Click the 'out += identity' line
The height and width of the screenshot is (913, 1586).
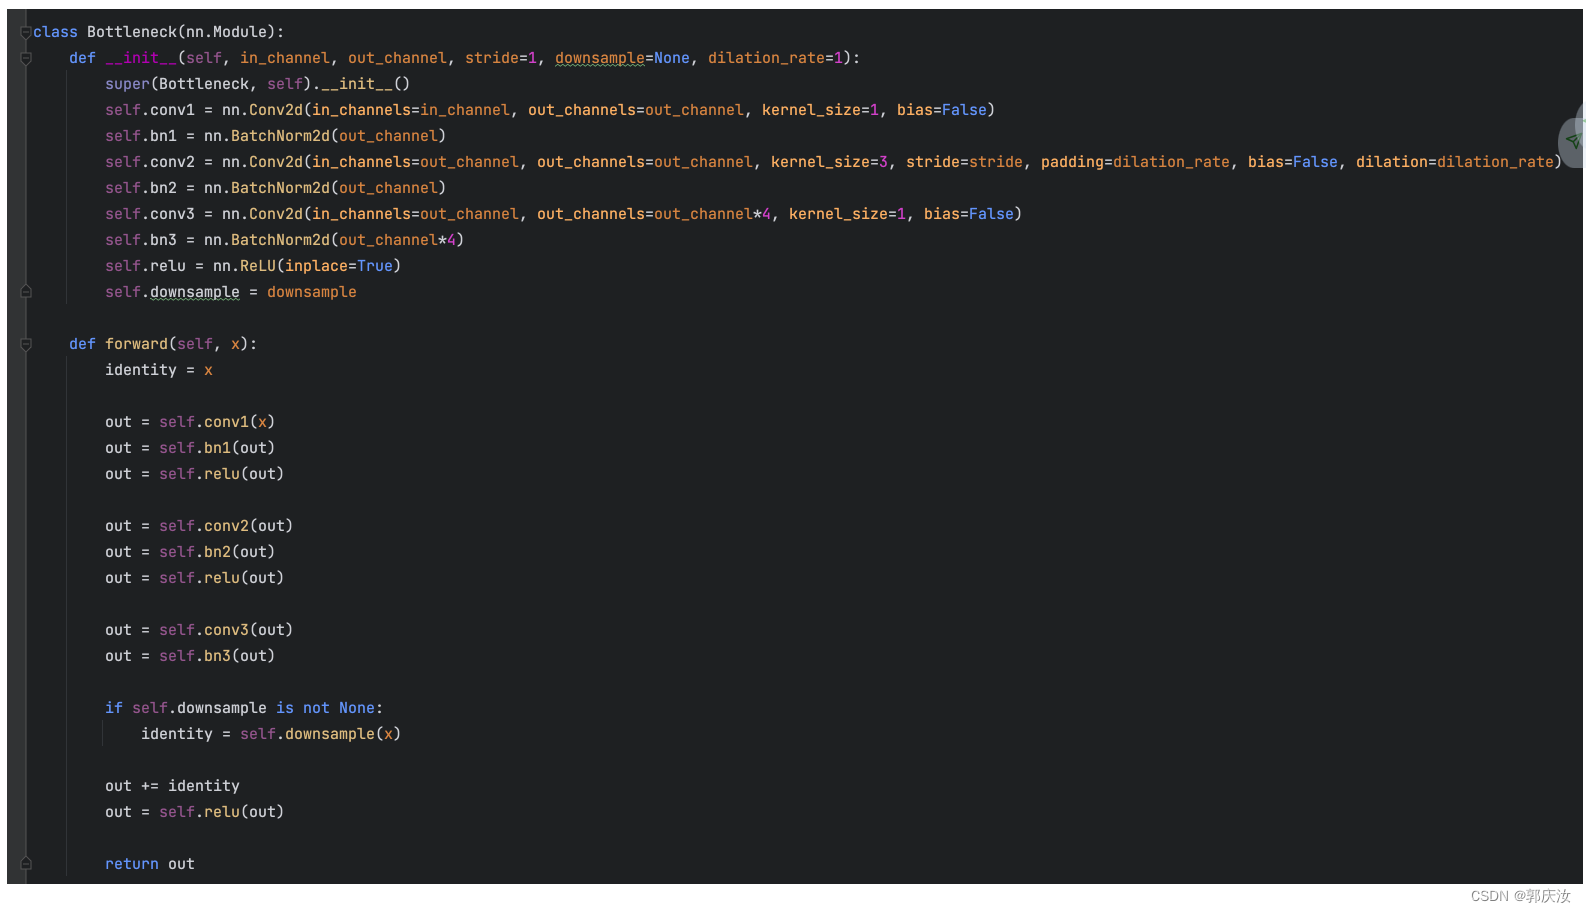pos(172,786)
